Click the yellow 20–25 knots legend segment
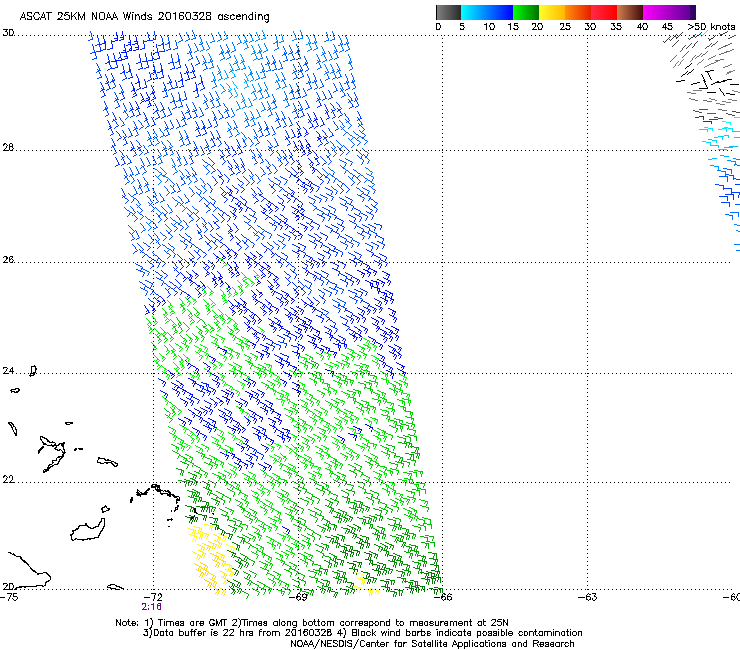 point(552,12)
